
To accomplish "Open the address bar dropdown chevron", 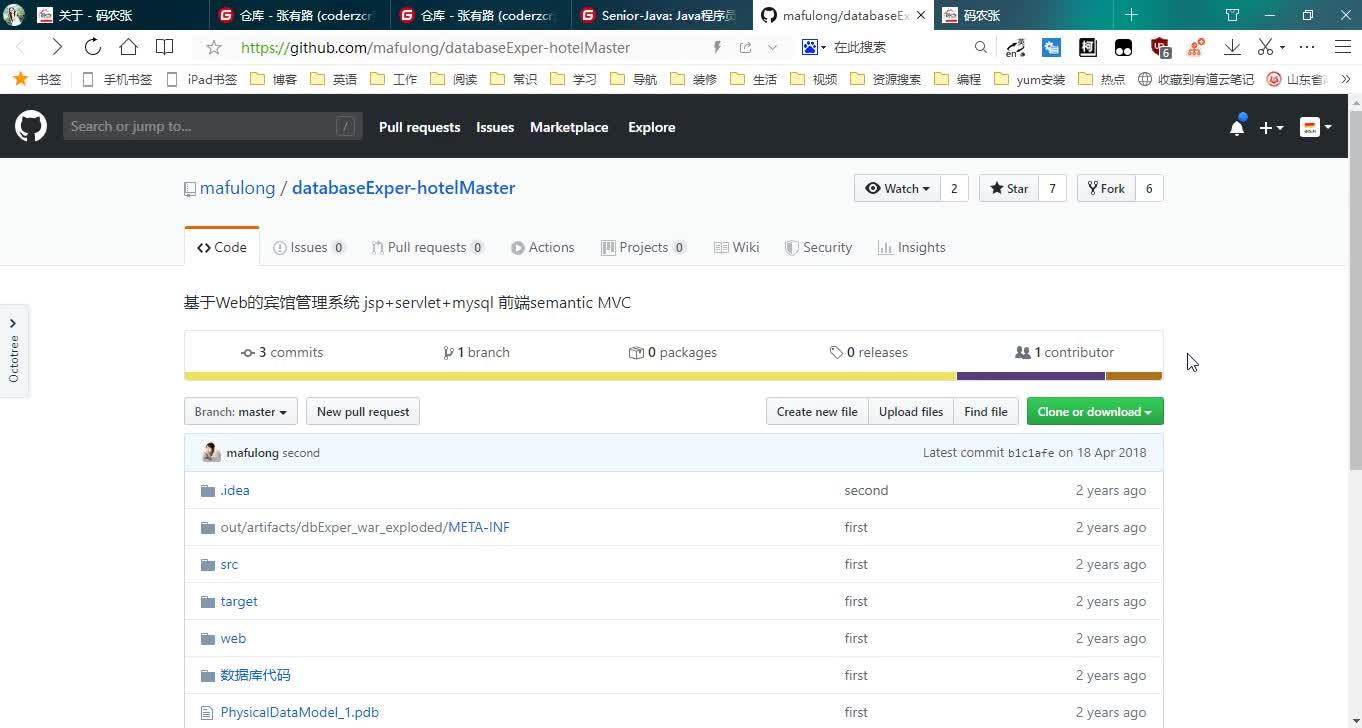I will [x=772, y=47].
